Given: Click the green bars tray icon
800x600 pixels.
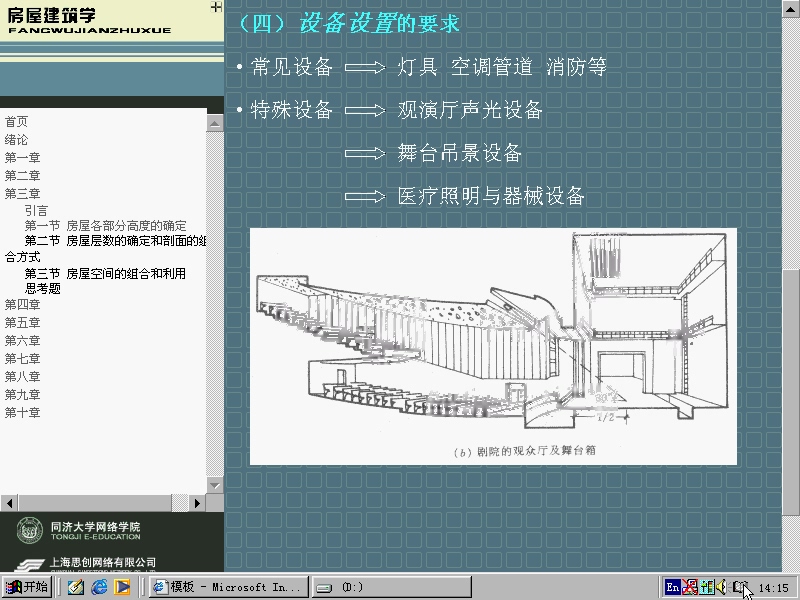Looking at the screenshot, I should 707,587.
